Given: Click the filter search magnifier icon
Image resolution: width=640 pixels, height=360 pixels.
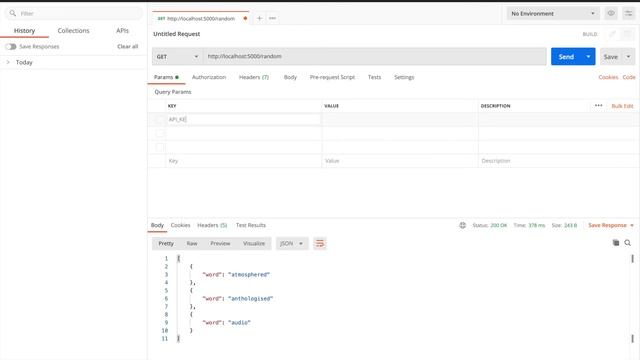Looking at the screenshot, I should (13, 13).
